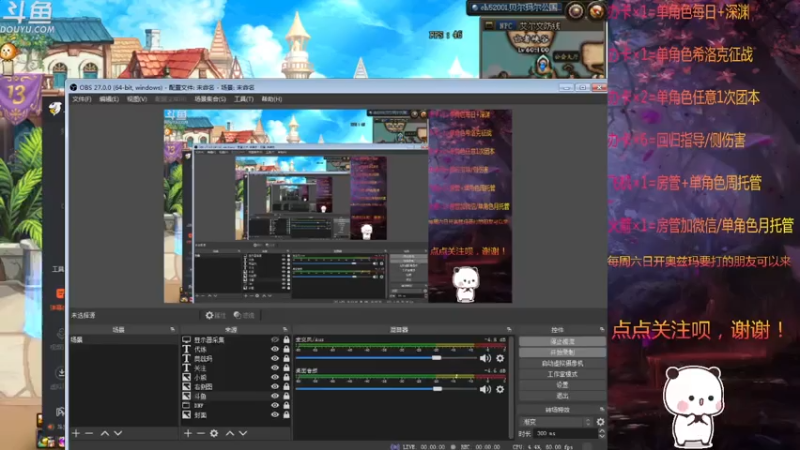
Task: Open source properties gear below the Sources list
Action: click(214, 433)
